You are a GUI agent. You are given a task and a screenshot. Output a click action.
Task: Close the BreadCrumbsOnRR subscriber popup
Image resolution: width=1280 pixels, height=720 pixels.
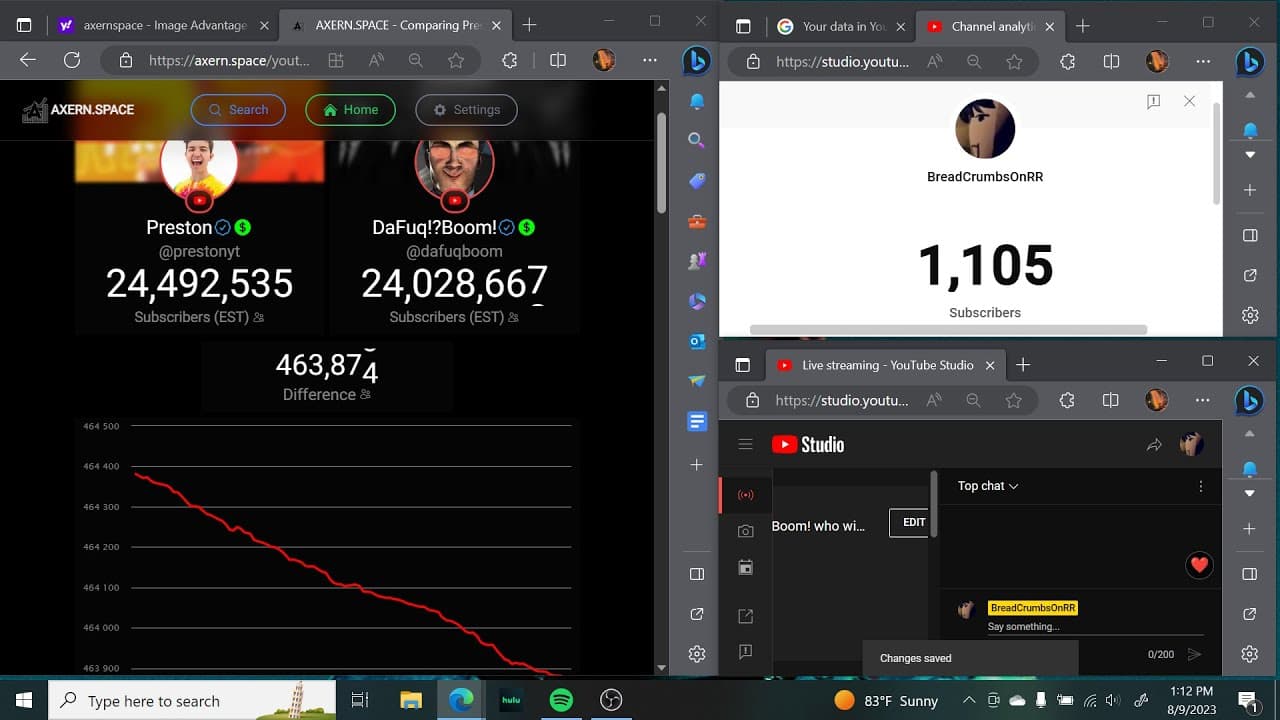(x=1189, y=101)
